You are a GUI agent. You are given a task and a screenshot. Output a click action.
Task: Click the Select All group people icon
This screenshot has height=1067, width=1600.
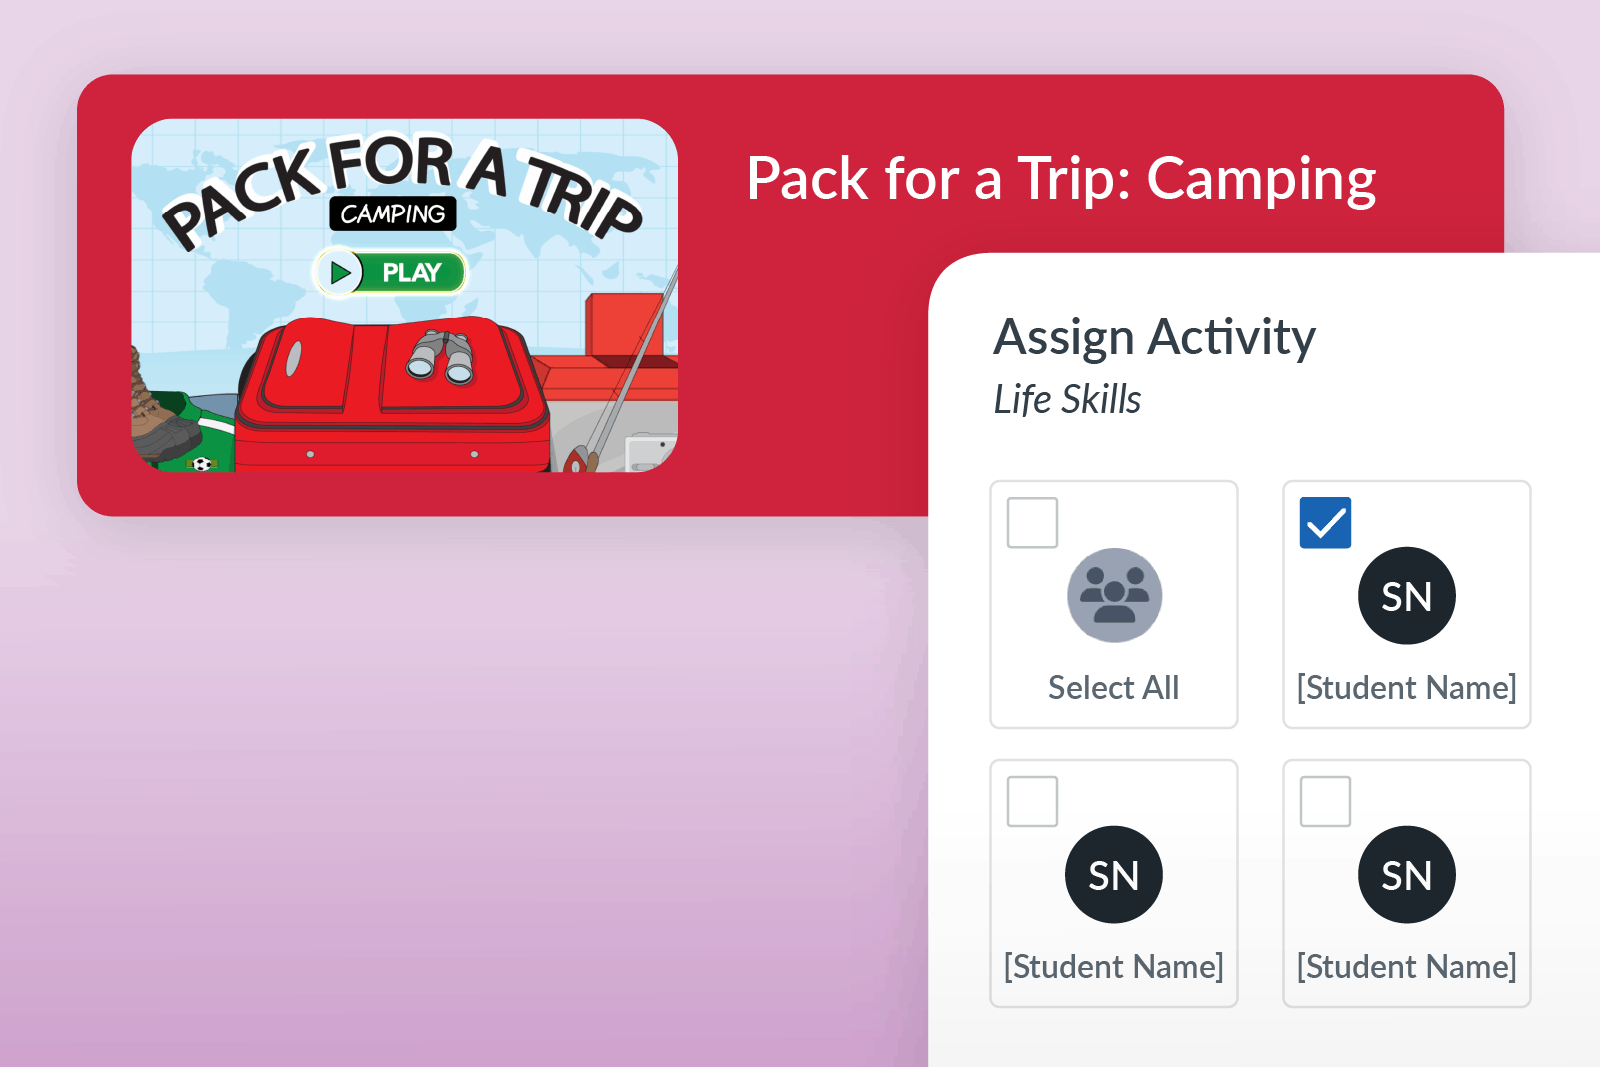click(1114, 595)
